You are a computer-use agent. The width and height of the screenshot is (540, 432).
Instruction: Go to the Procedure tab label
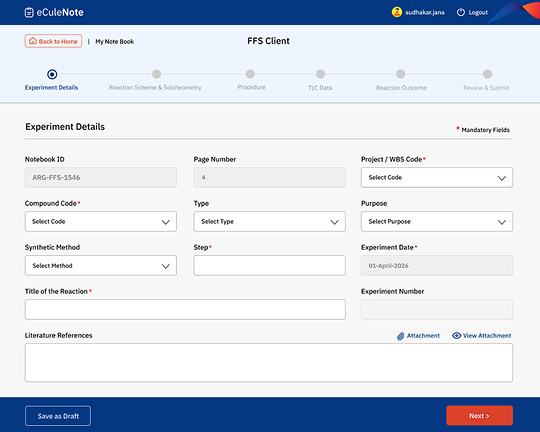251,87
